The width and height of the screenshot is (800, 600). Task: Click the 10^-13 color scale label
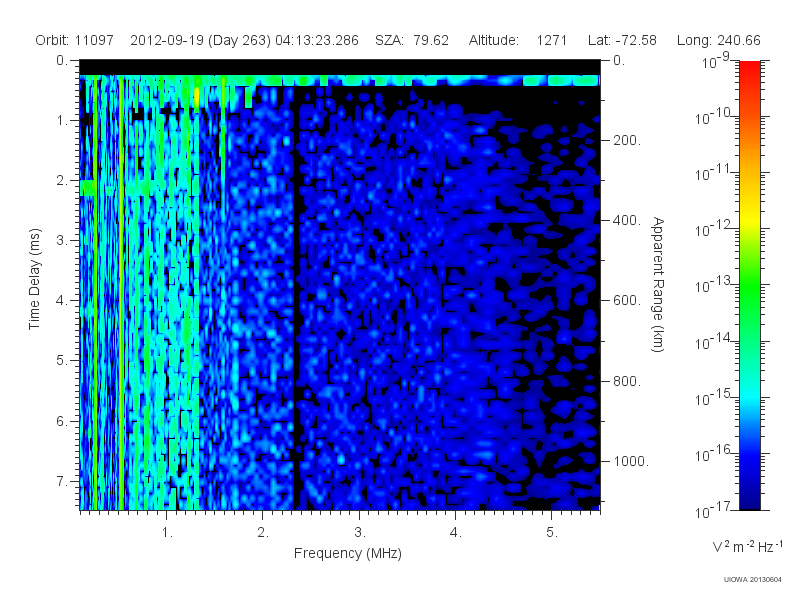coord(713,285)
